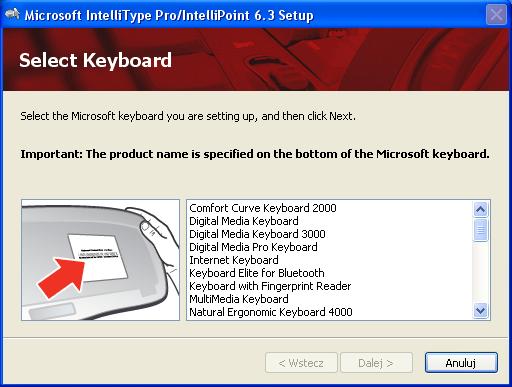Pick Digital Media Pro Keyboard

point(253,247)
